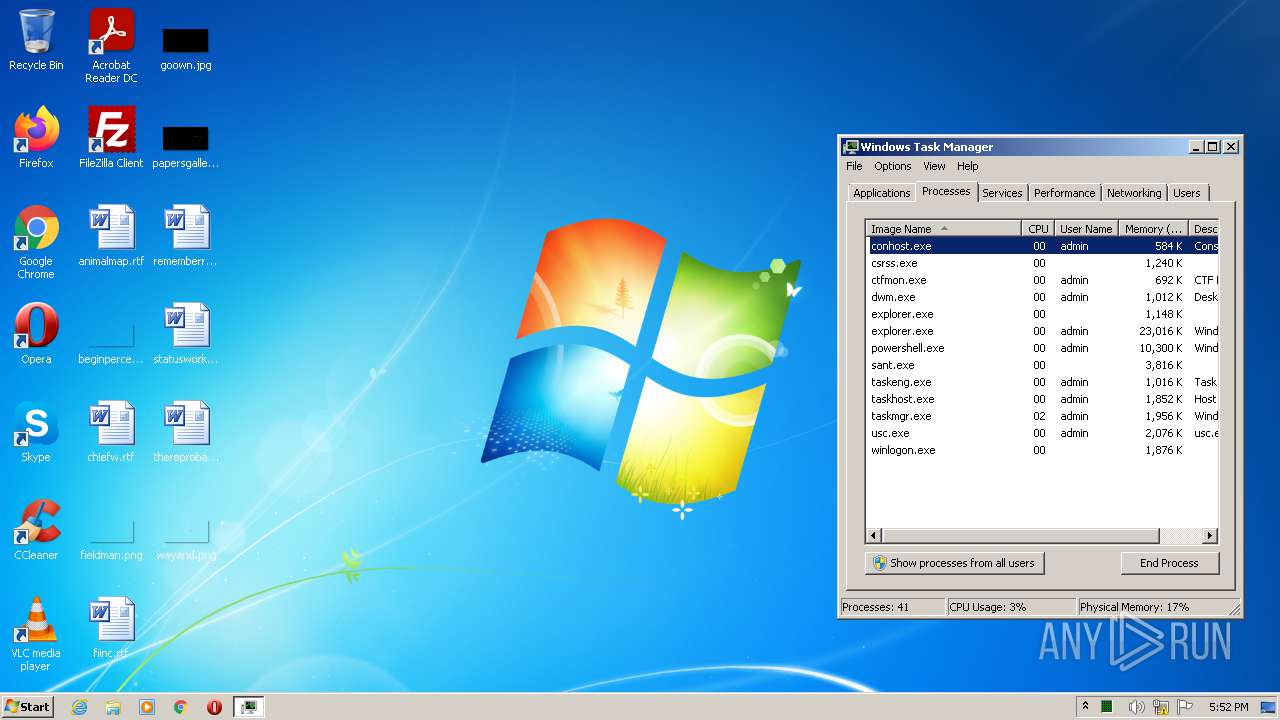Click the volume speaker tray icon
The image size is (1280, 720).
(1136, 707)
